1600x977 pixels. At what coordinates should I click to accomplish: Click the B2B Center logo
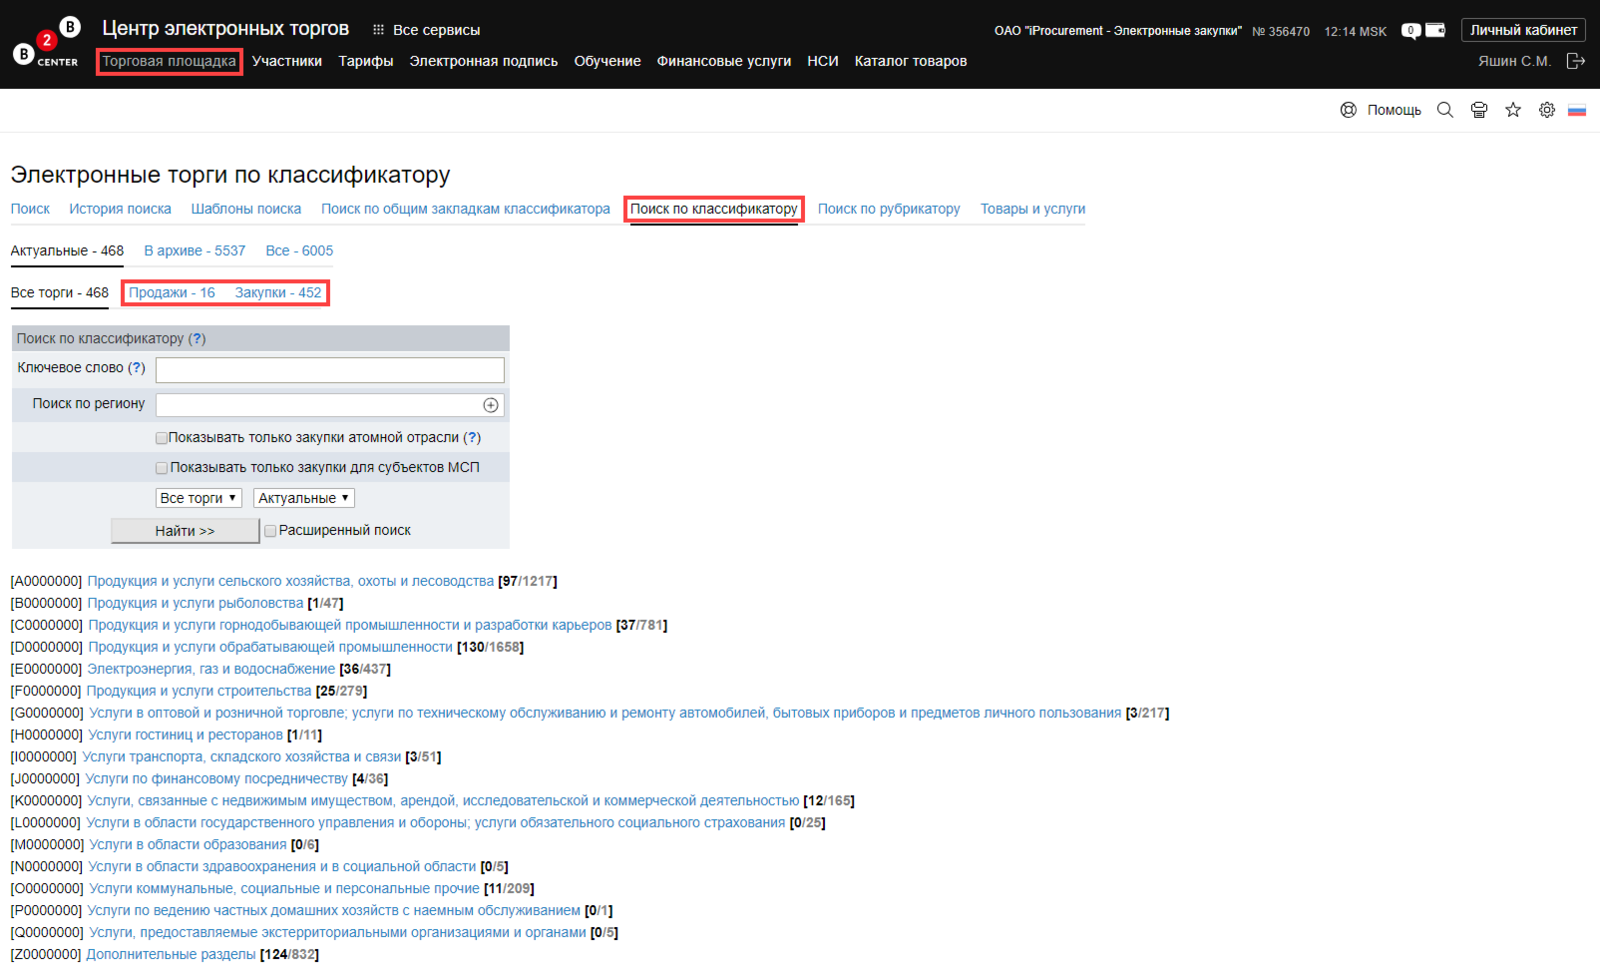click(46, 44)
